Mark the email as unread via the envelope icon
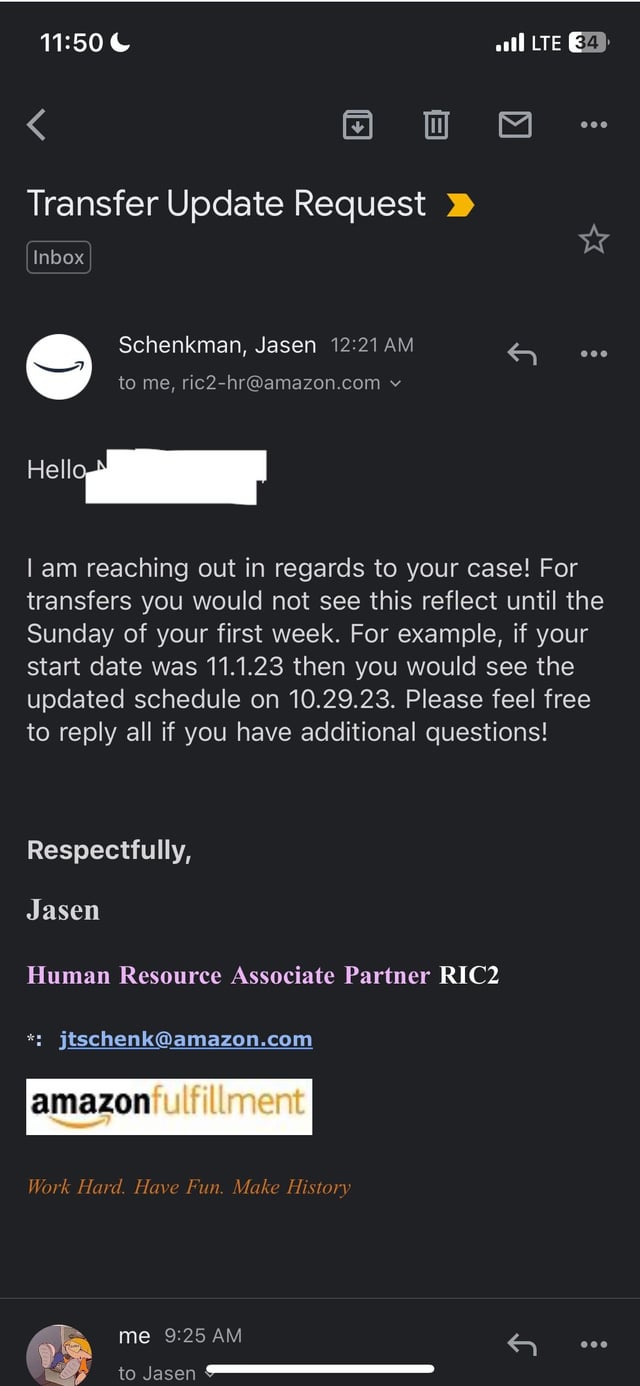This screenshot has width=640, height=1386. click(515, 125)
